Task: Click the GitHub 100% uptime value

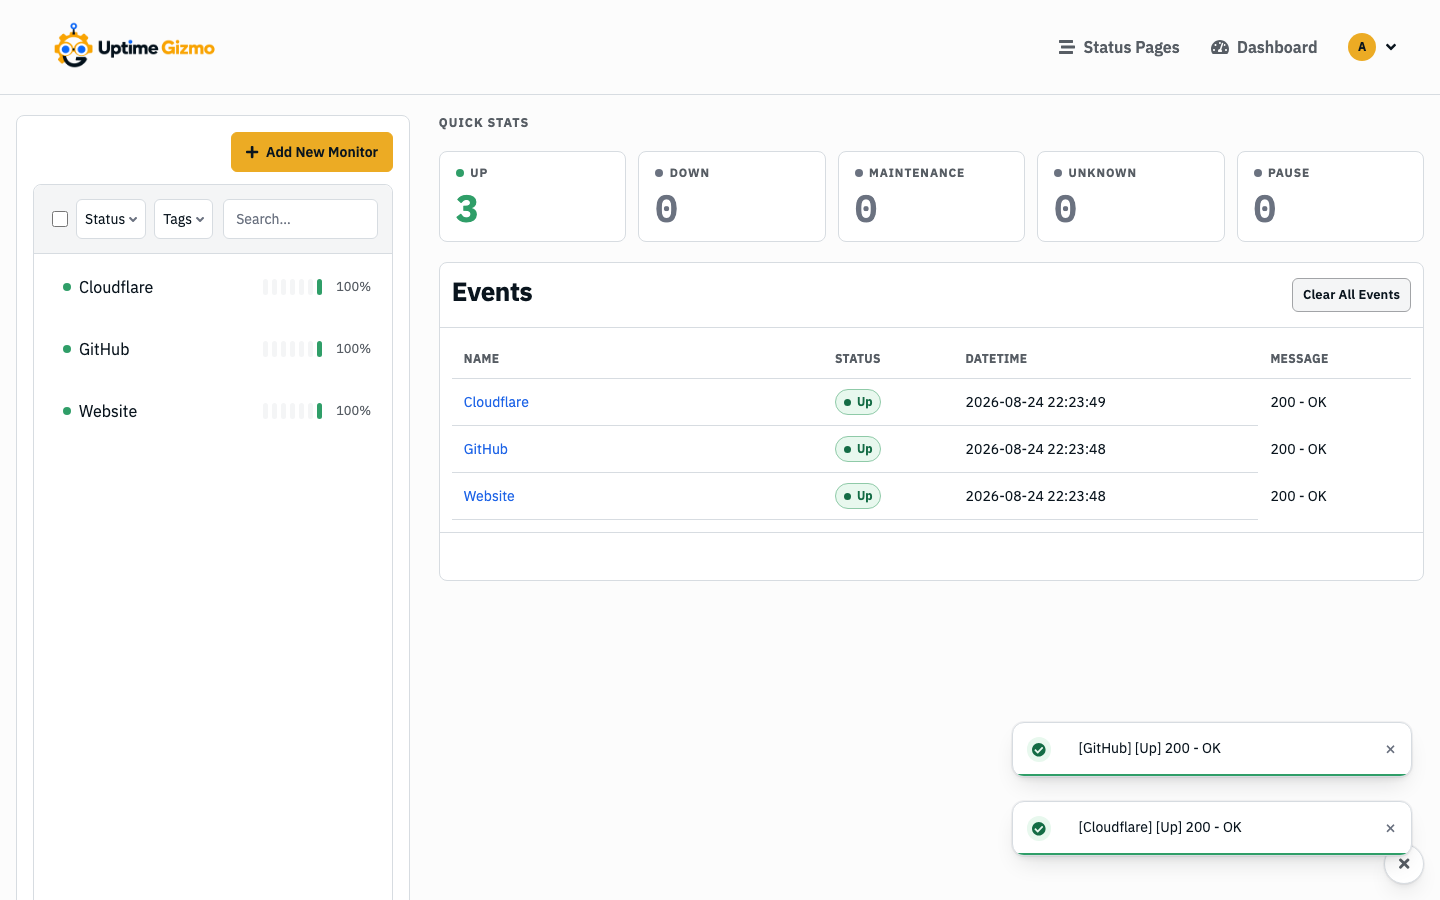Action: (353, 349)
